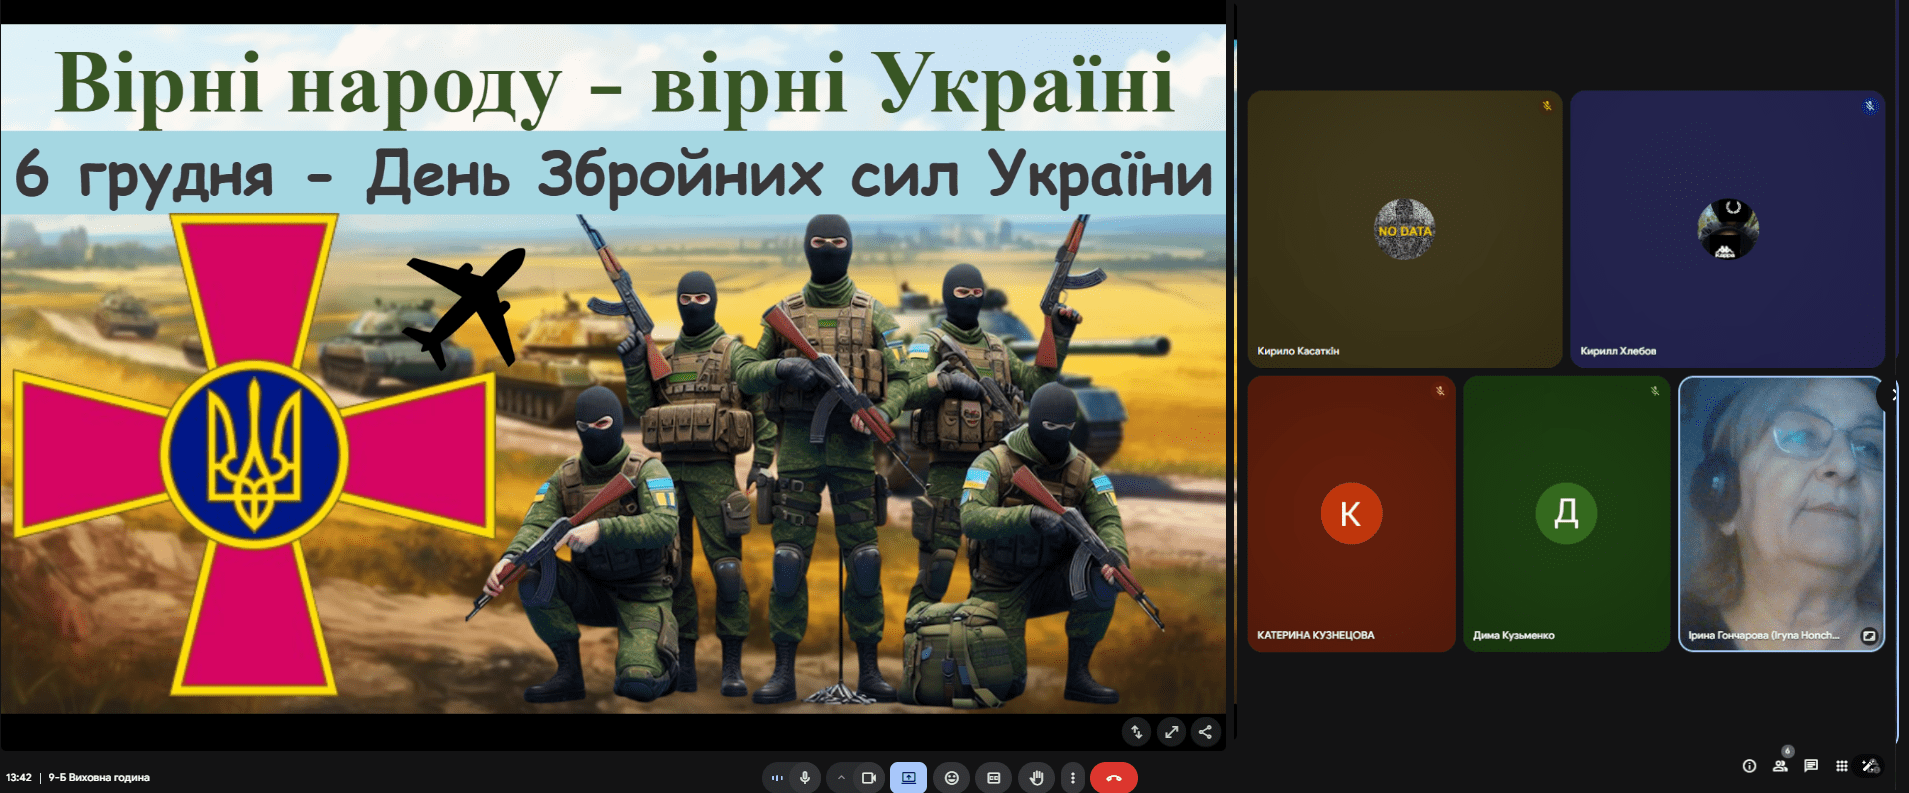Raise your hand in the meeting
This screenshot has width=1909, height=793.
pyautogui.click(x=1036, y=777)
